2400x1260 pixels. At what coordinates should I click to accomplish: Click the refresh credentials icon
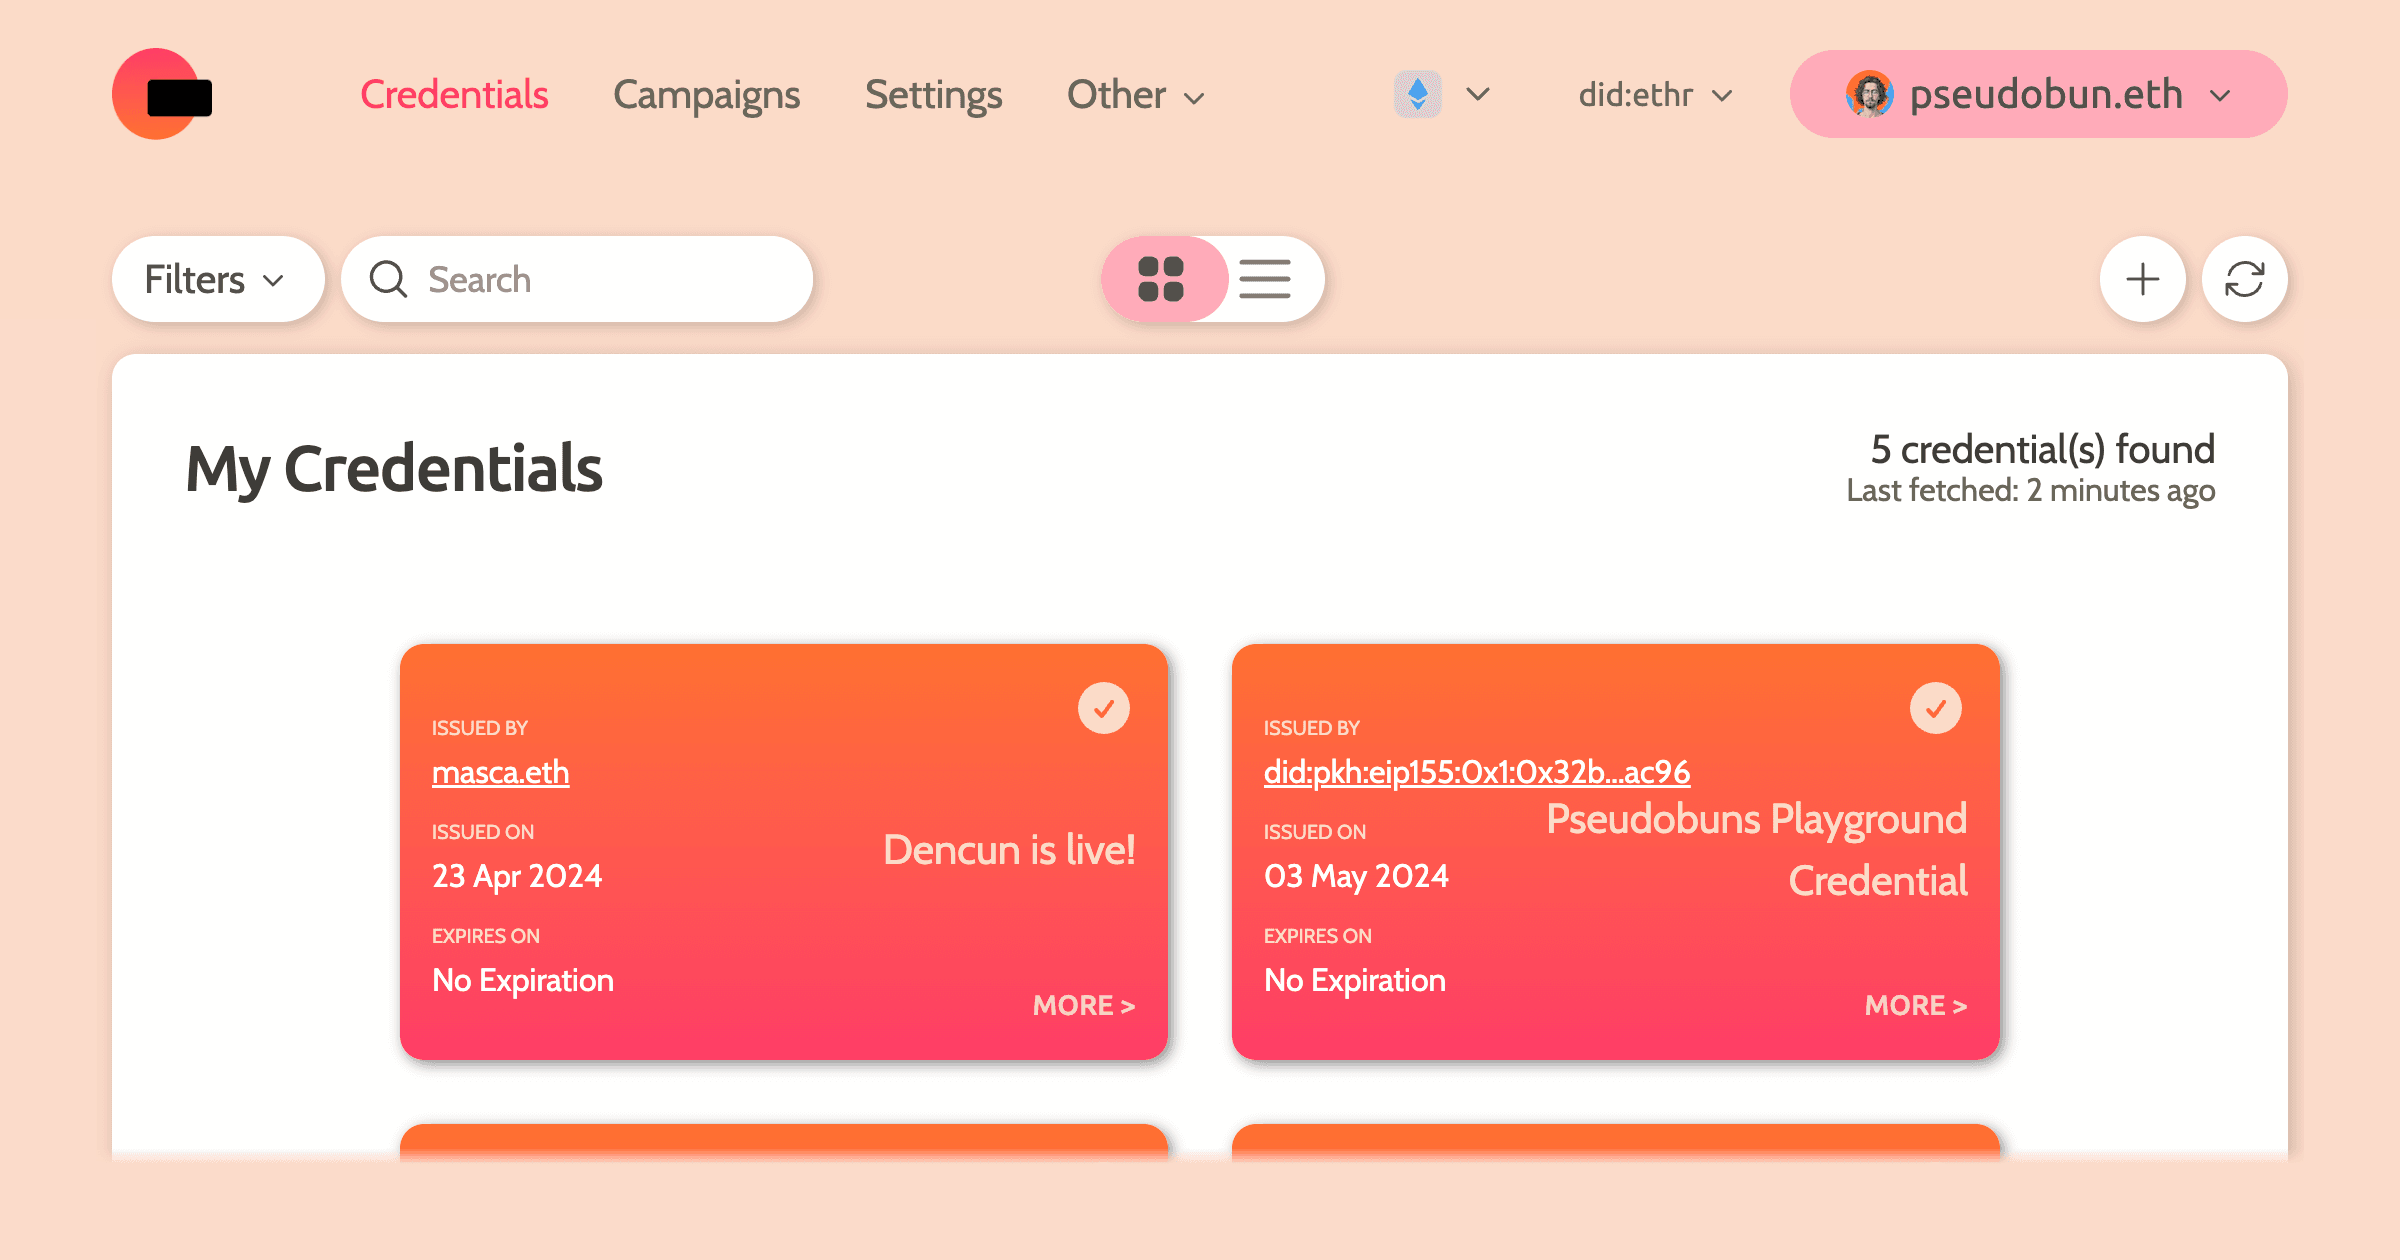[x=2244, y=279]
